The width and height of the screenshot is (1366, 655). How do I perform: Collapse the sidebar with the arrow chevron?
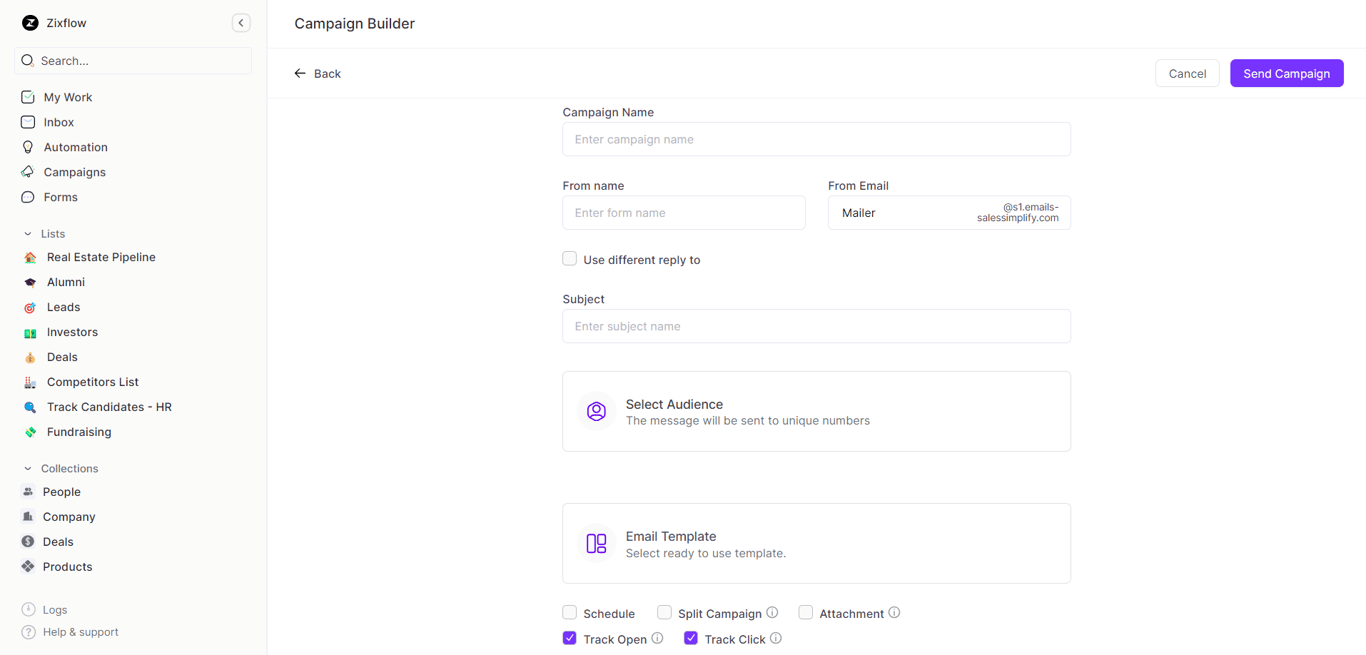[x=240, y=22]
